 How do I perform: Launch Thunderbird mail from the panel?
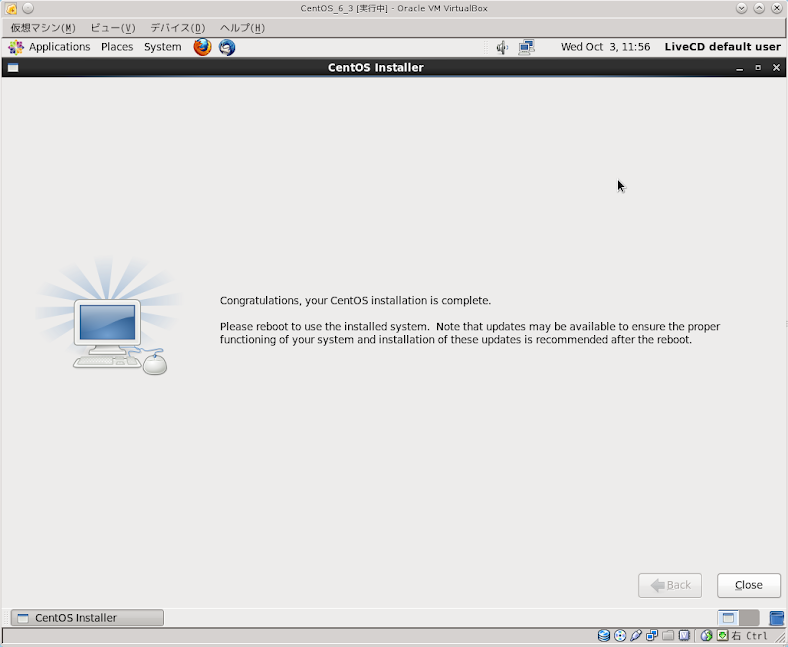click(x=227, y=47)
